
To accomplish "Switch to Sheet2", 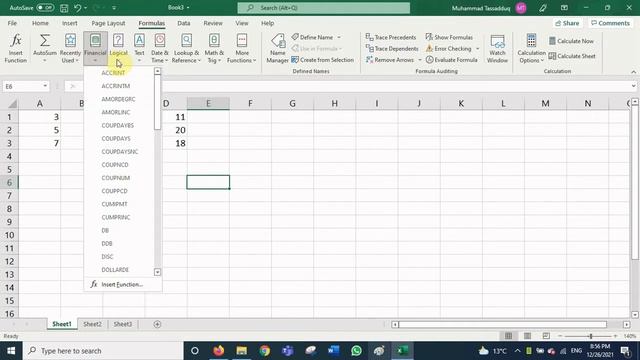I will click(92, 324).
